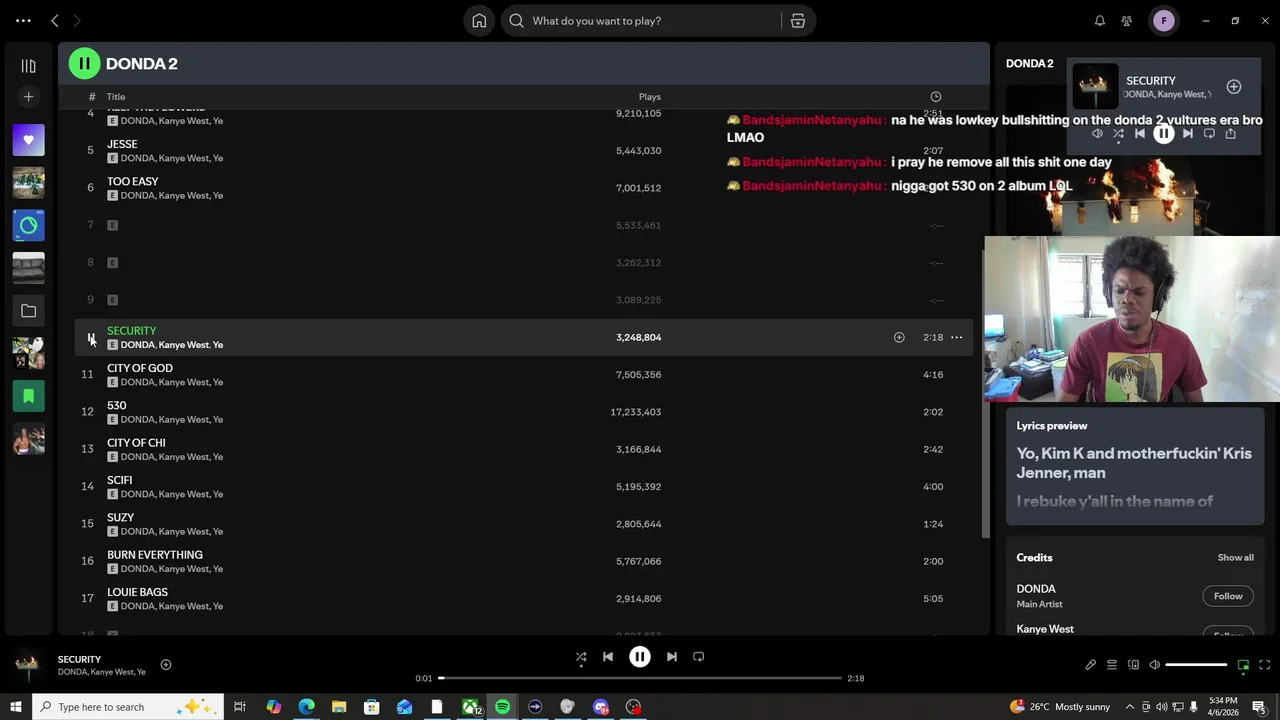Toggle repeat in the bottom player bar
The width and height of the screenshot is (1280, 720).
(699, 657)
